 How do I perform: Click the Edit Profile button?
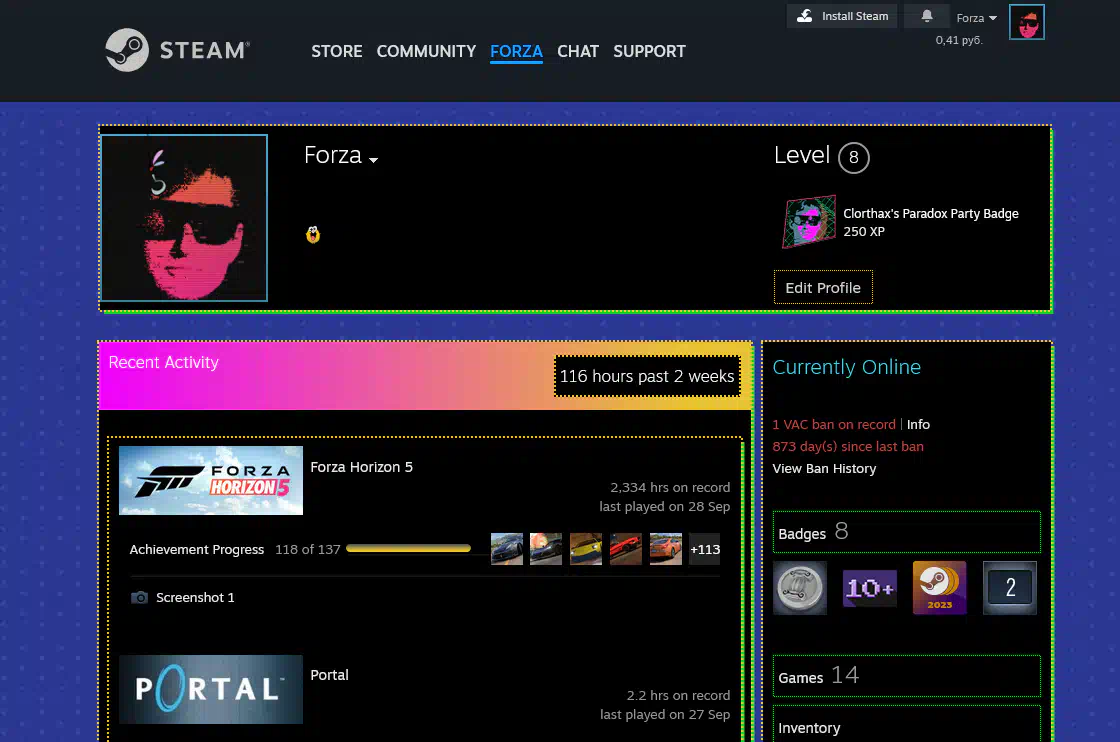[x=823, y=287]
